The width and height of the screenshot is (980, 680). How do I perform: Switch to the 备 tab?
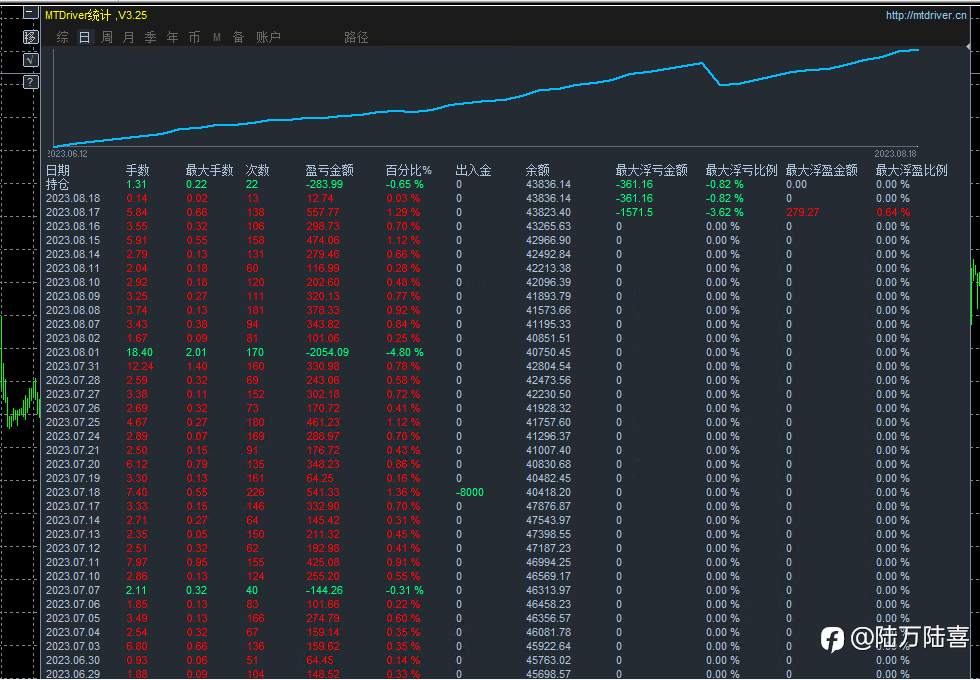(x=238, y=38)
